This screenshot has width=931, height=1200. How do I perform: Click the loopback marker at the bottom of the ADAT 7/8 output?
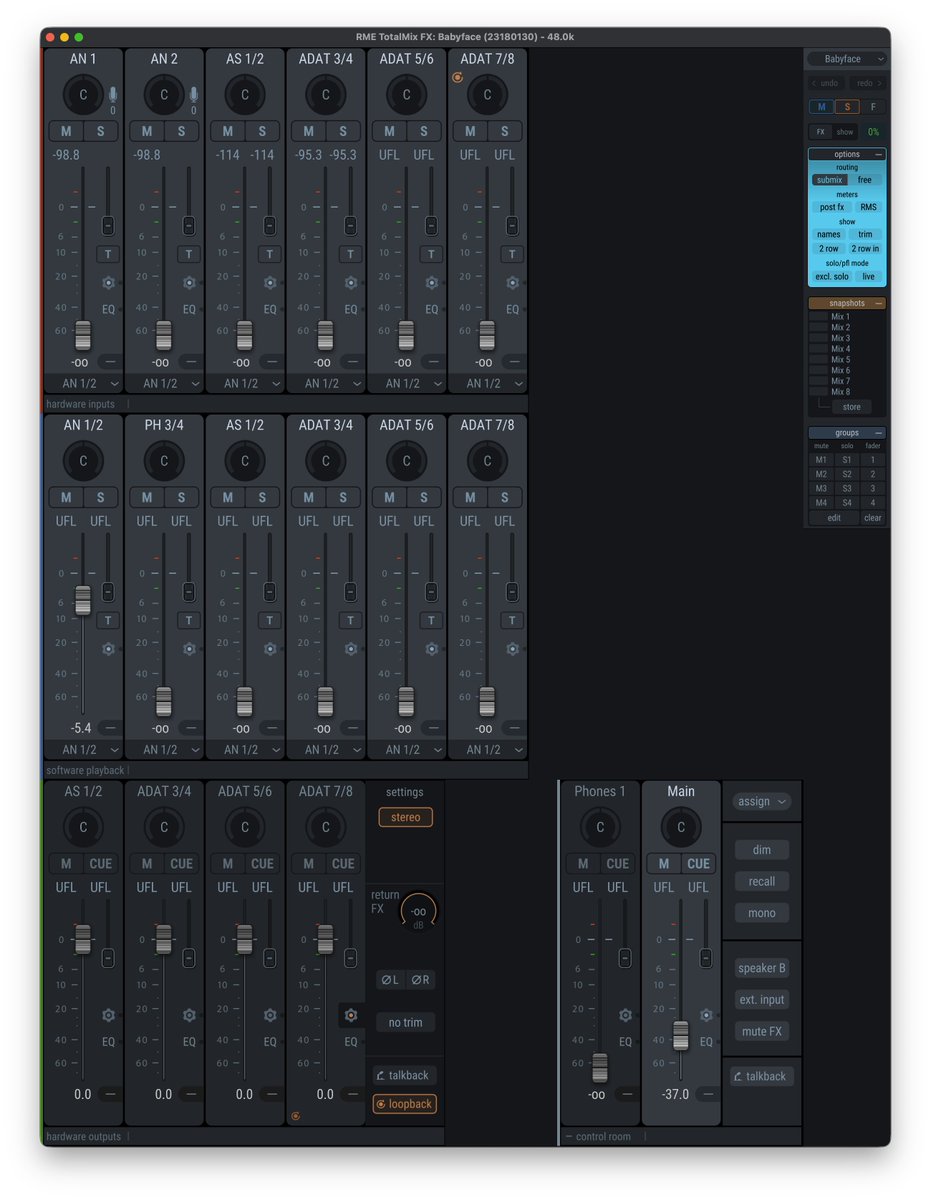tap(295, 1116)
